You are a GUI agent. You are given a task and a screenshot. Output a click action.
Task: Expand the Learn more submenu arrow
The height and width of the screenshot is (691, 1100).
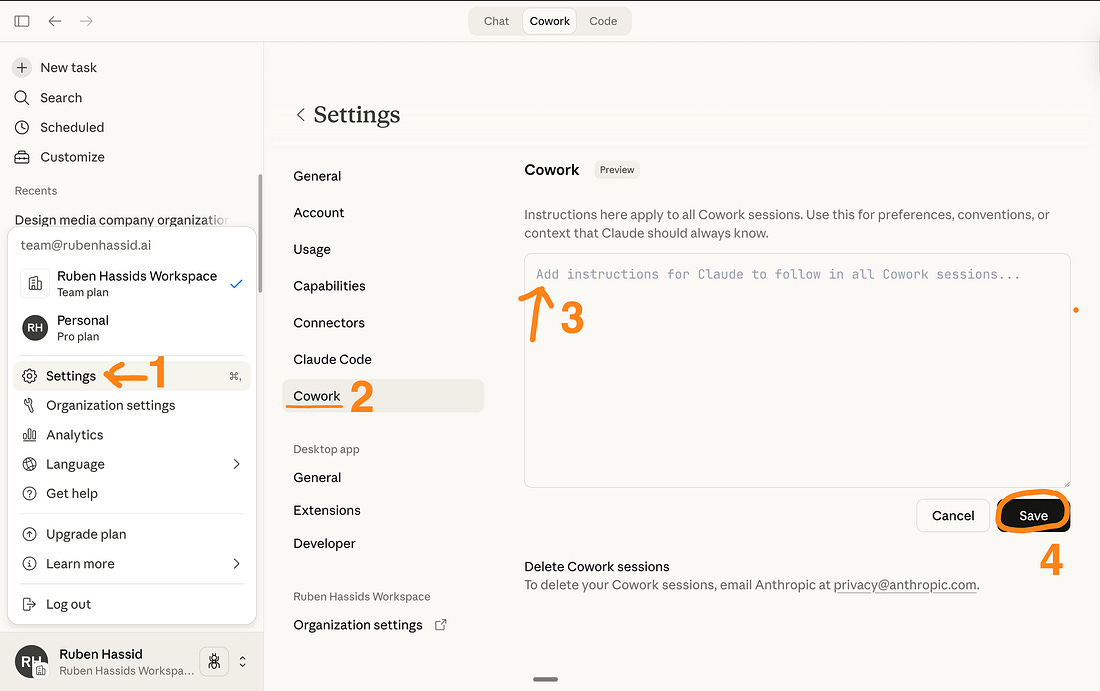236,564
